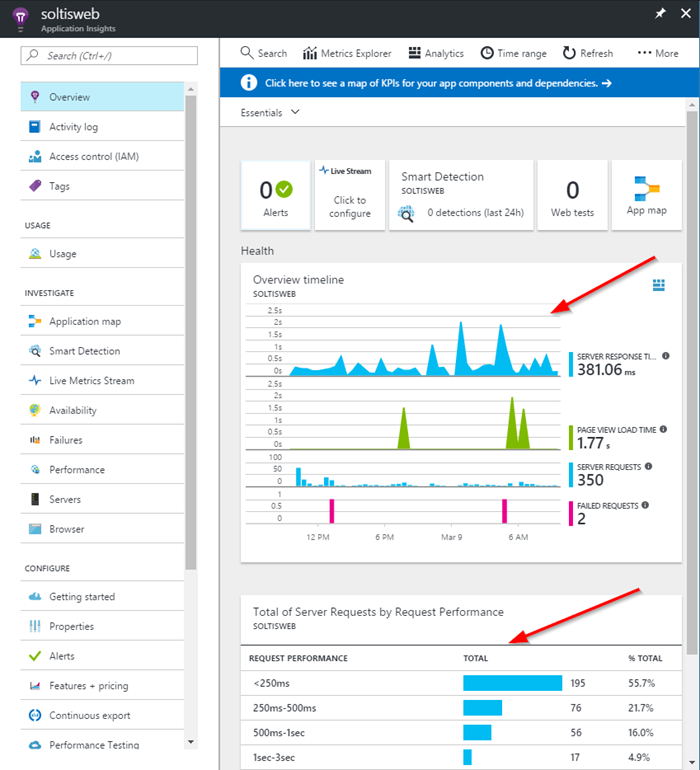Click Server Response Time info icon
This screenshot has height=770, width=700.
coord(666,356)
